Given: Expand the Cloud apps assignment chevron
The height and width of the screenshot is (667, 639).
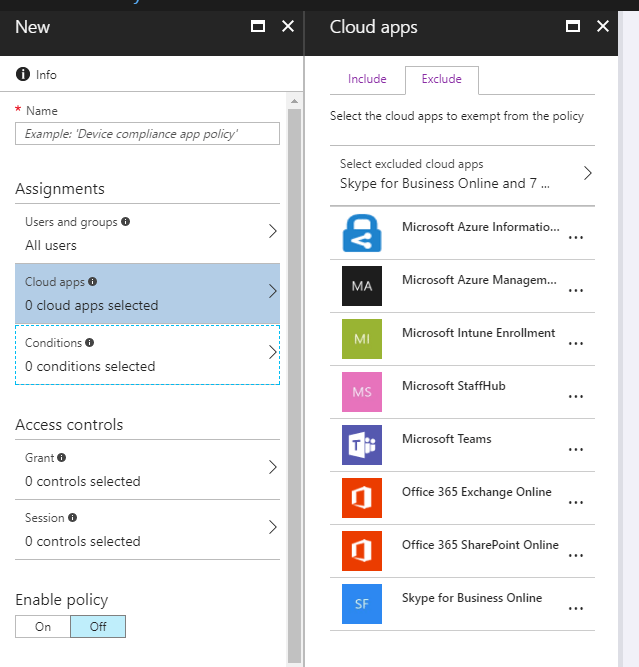Looking at the screenshot, I should pyautogui.click(x=273, y=291).
